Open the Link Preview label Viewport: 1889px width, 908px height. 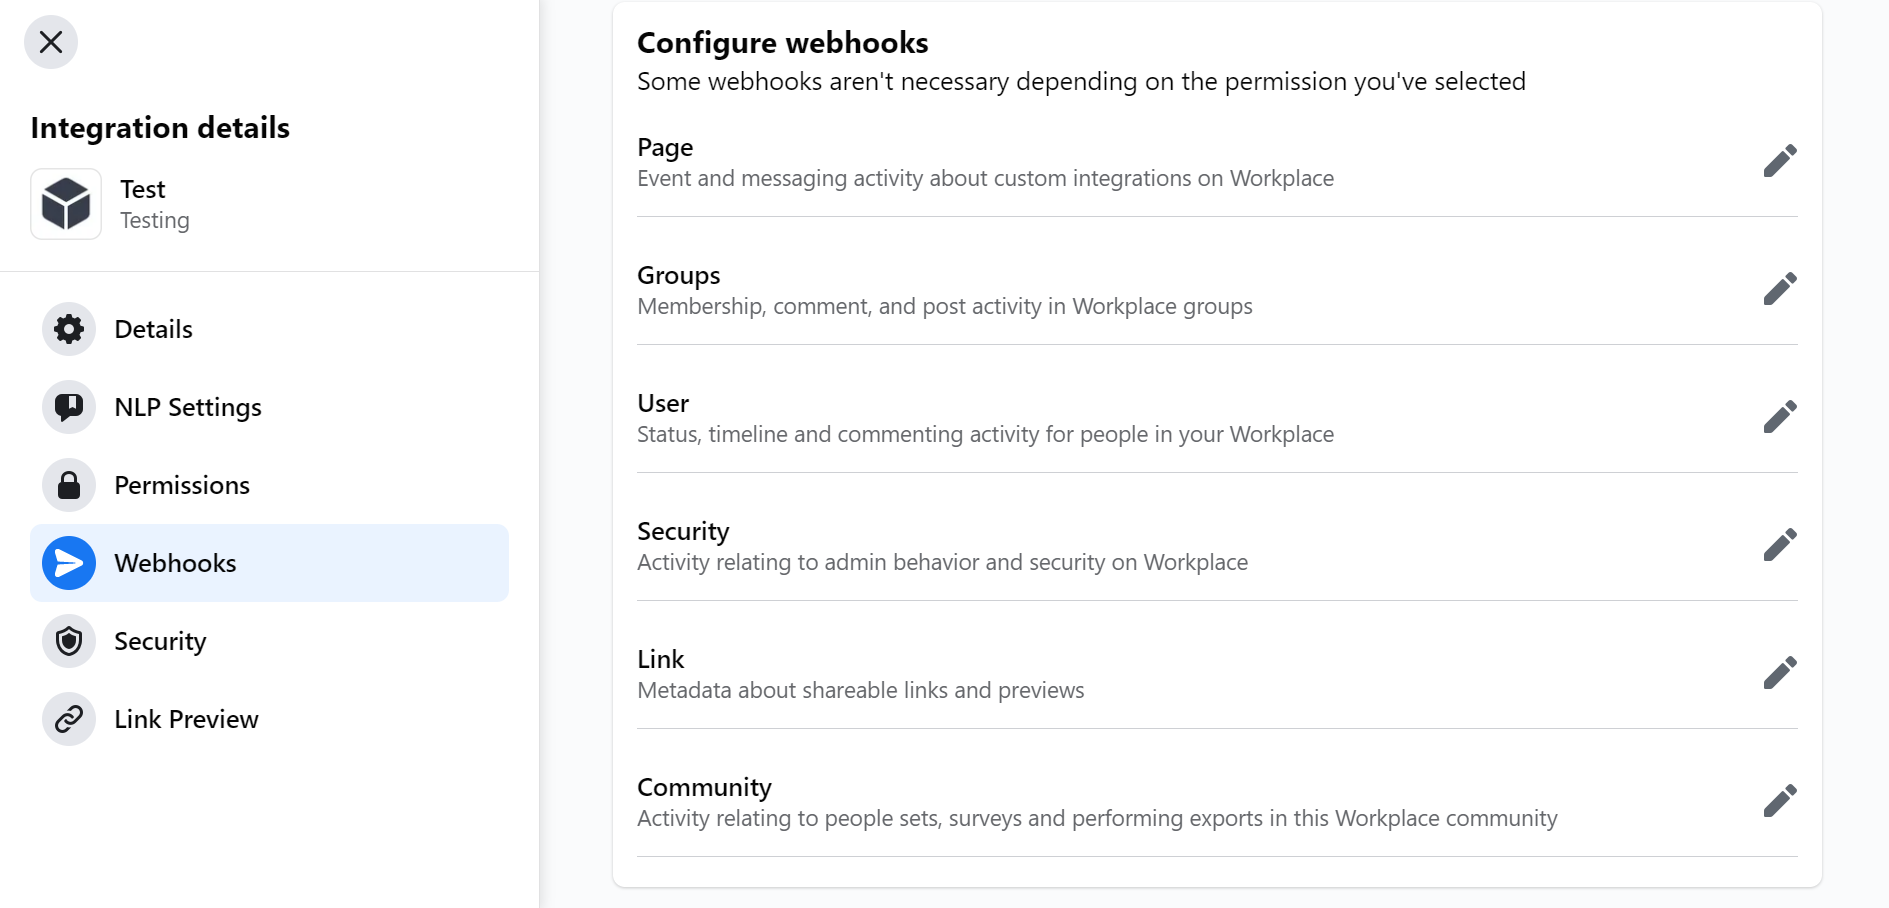[186, 719]
